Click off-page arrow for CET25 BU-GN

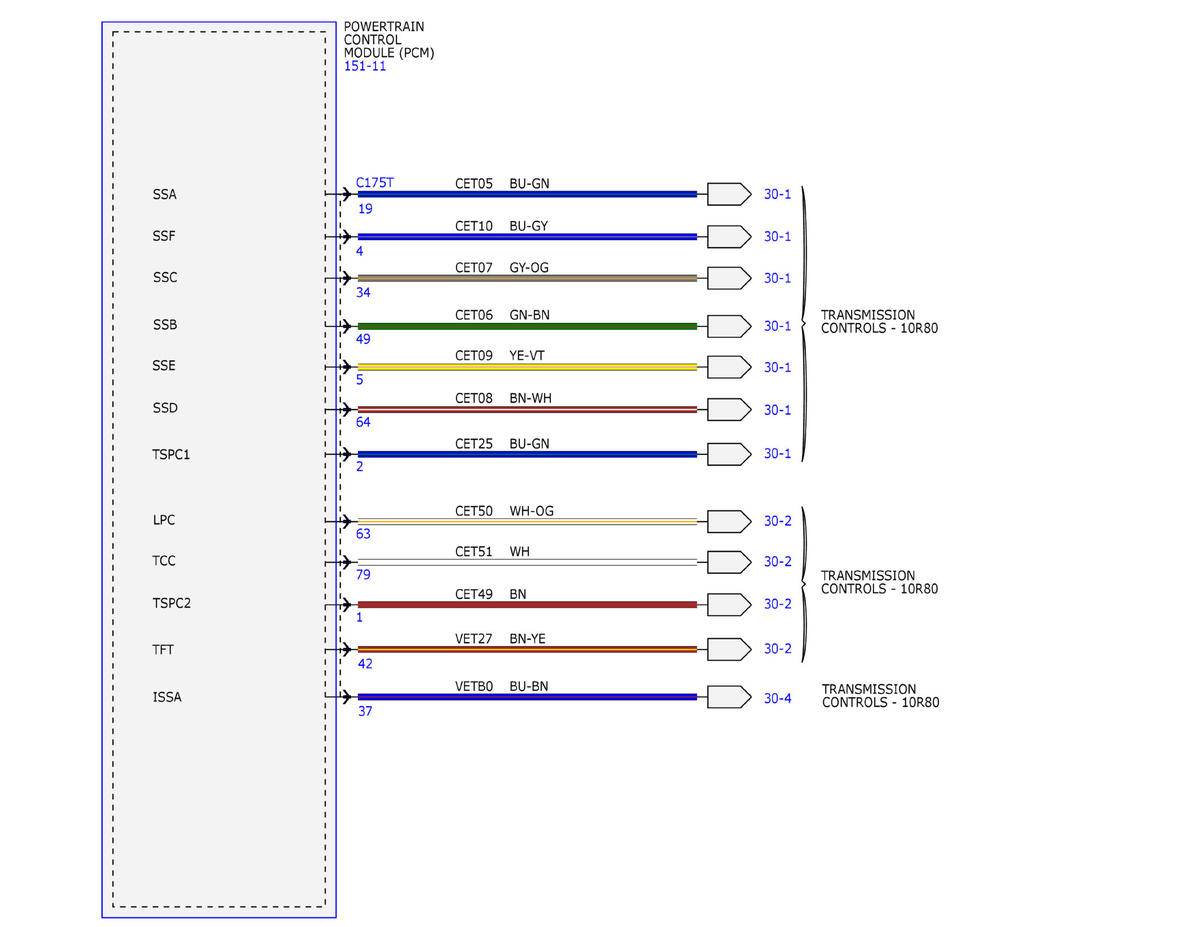(729, 454)
